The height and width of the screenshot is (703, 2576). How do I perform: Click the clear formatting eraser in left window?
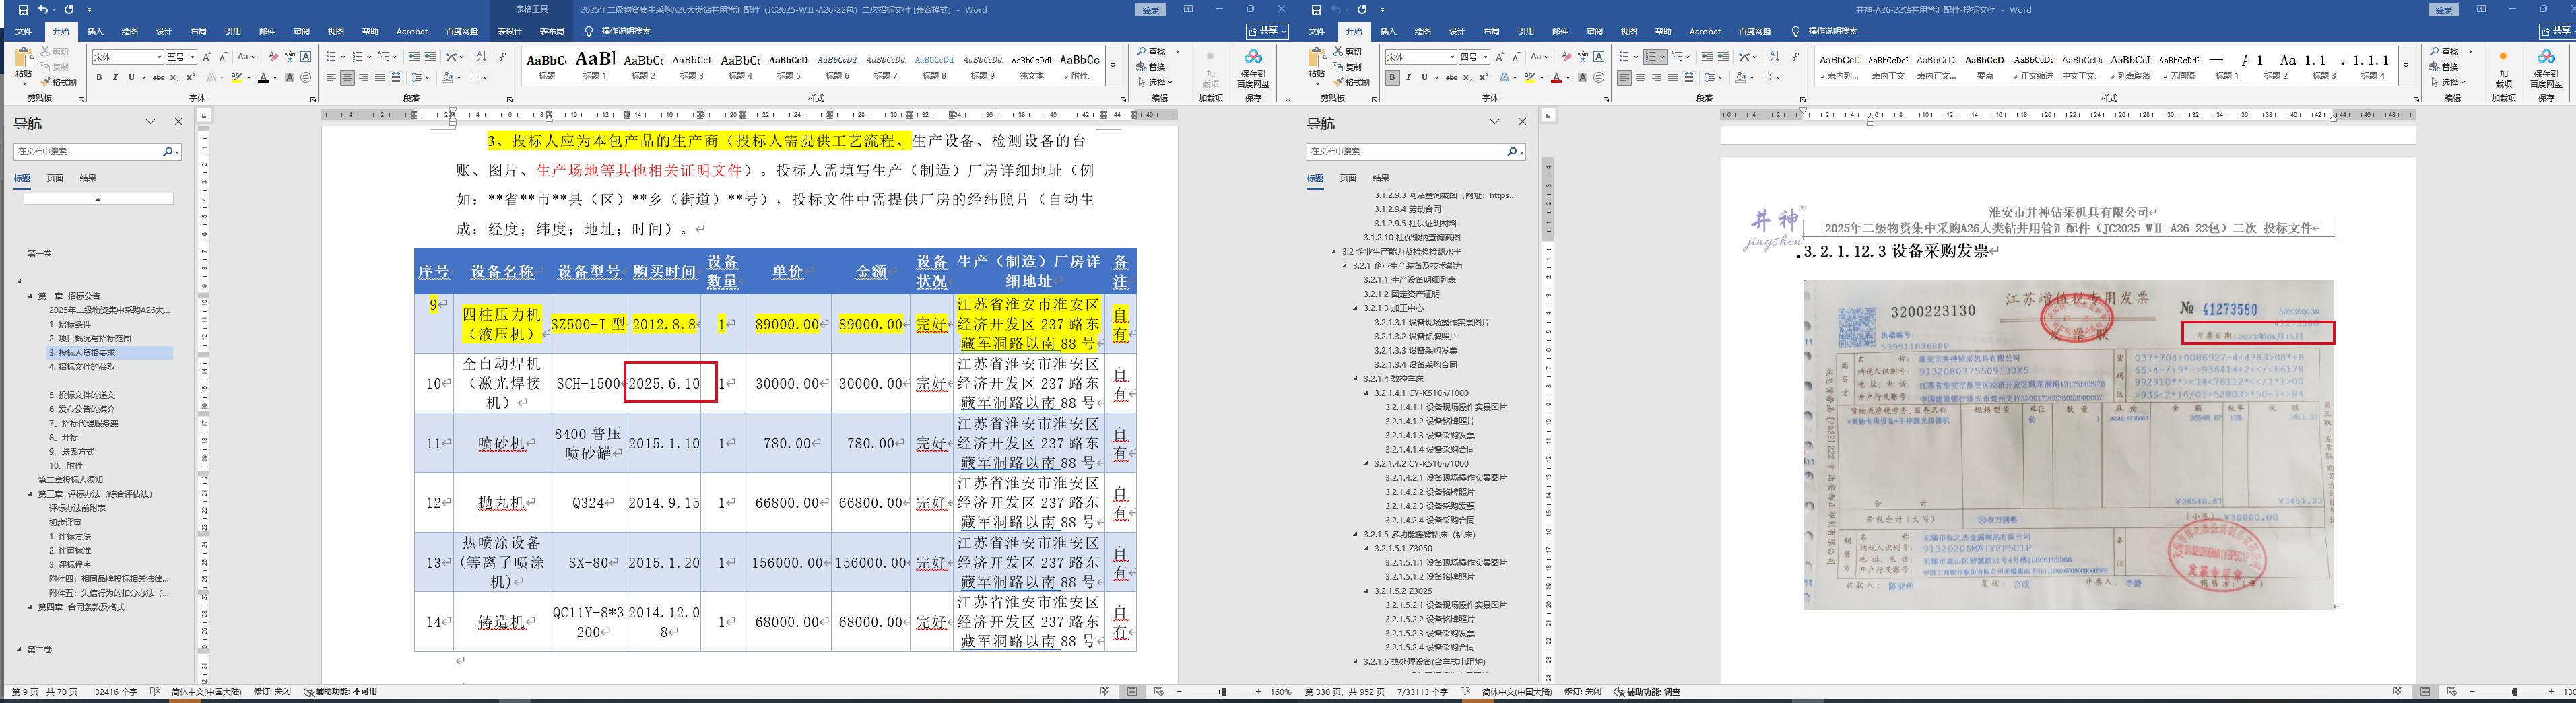pos(273,57)
